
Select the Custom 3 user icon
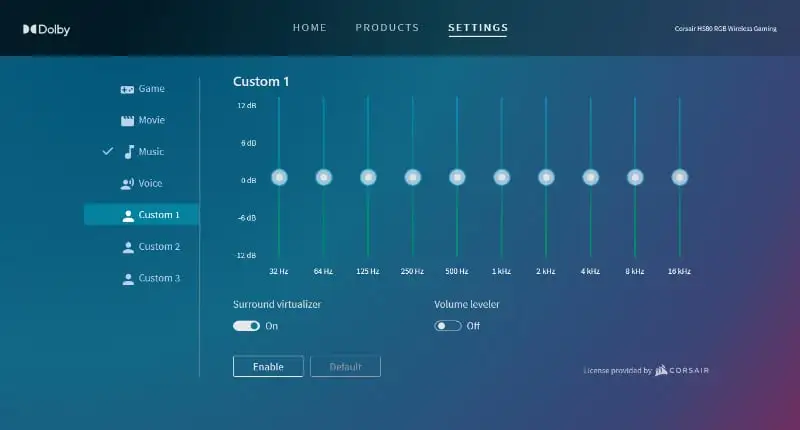(127, 278)
